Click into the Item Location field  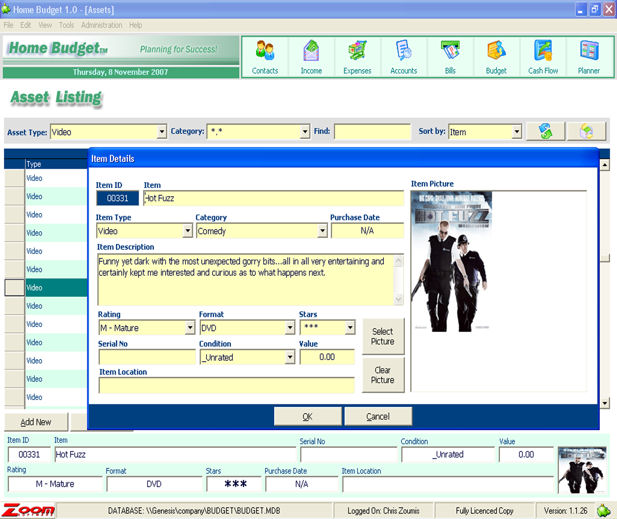(226, 385)
